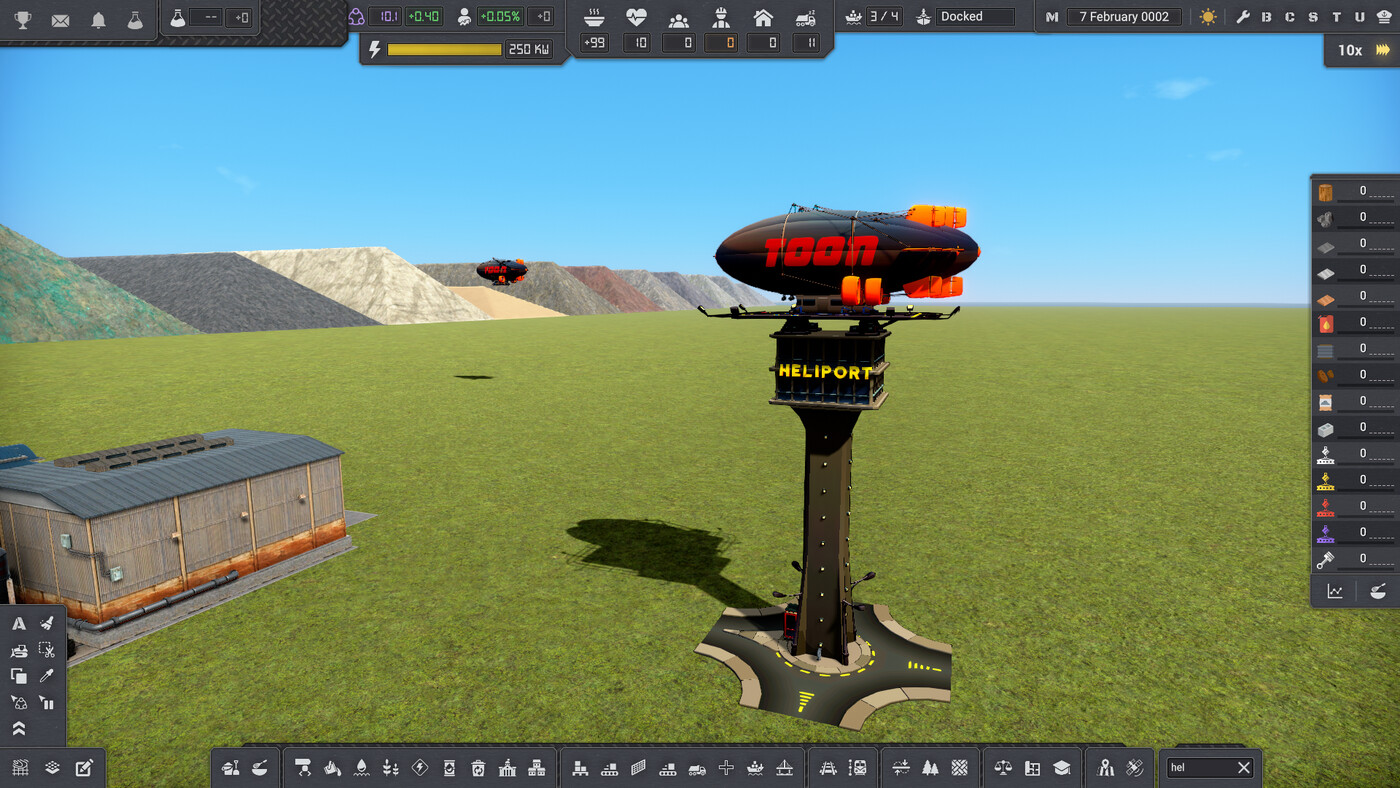Clear the 'hel' search box
The image size is (1400, 788).
click(x=1244, y=768)
